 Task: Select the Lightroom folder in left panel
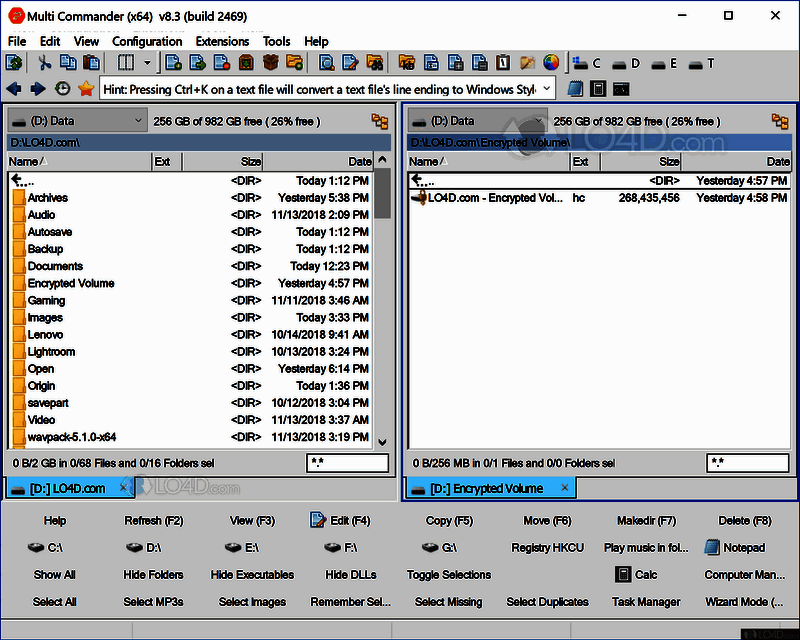[x=51, y=352]
